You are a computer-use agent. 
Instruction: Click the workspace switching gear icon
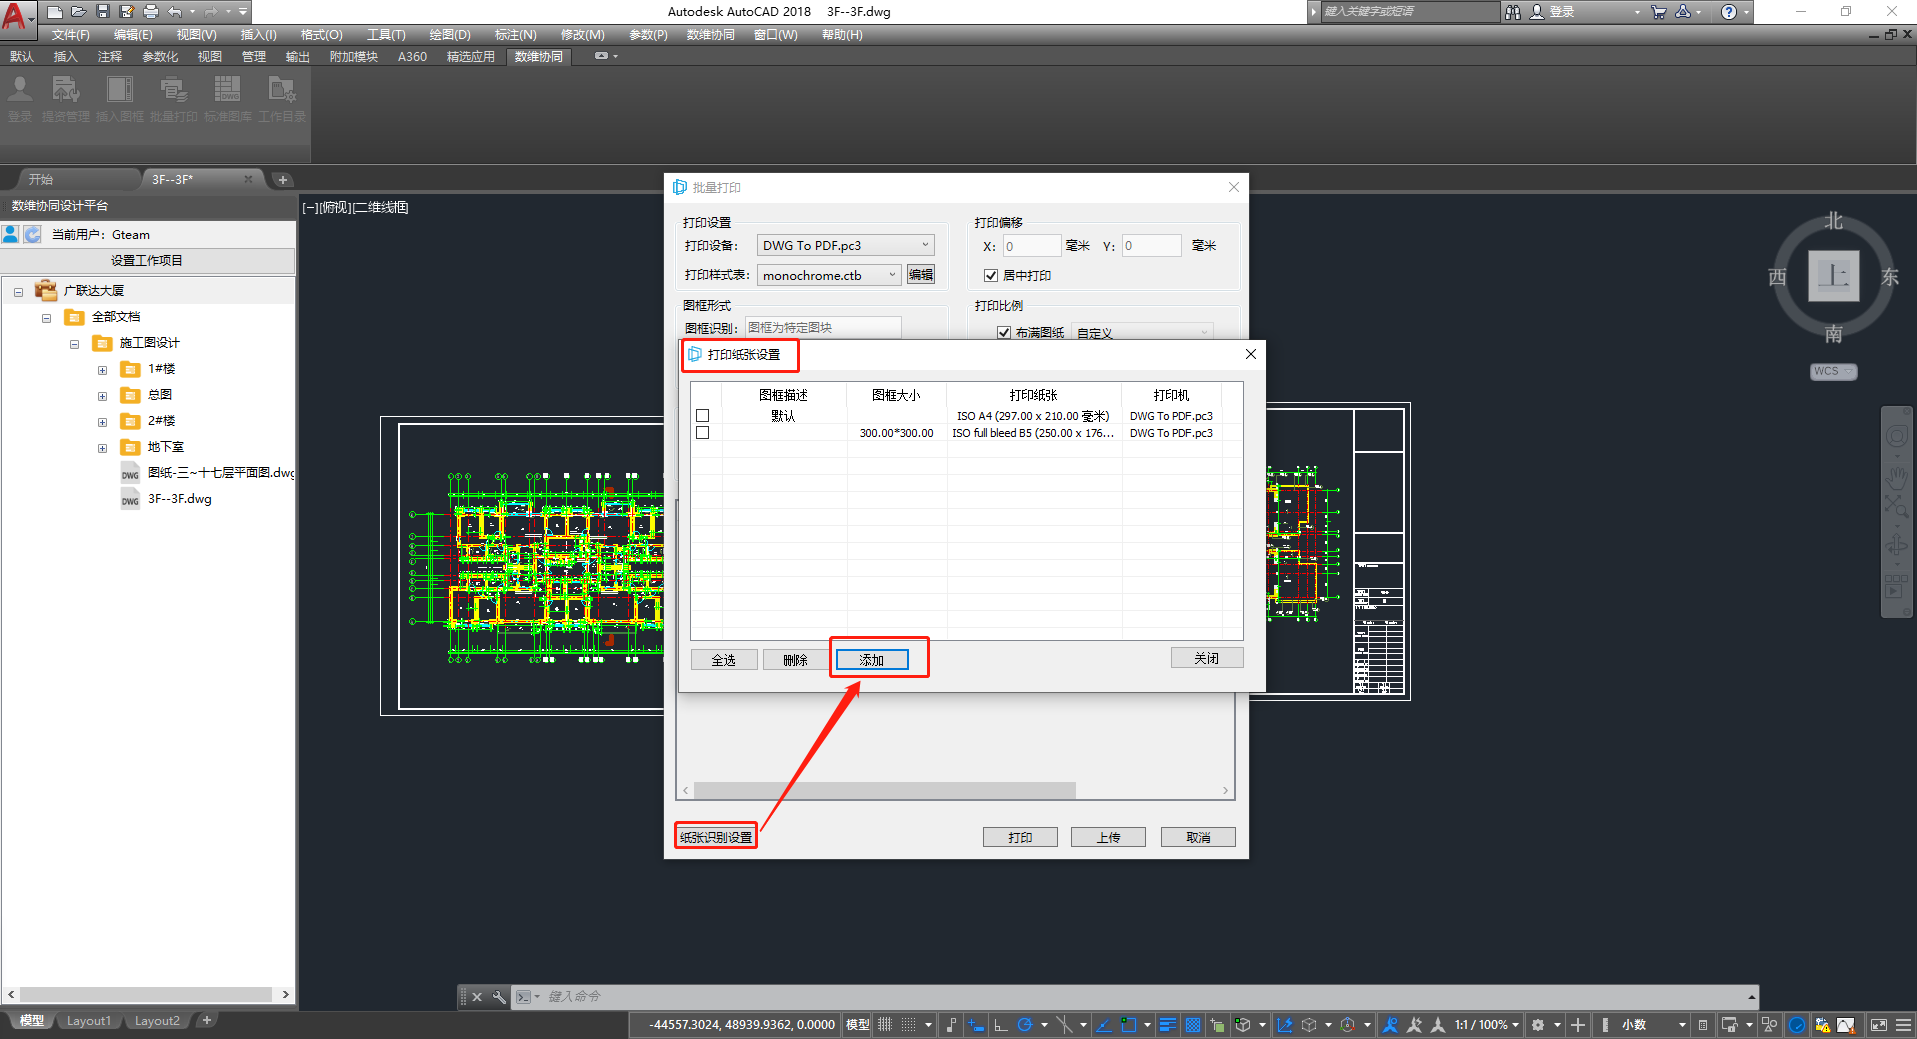[x=1538, y=1025]
